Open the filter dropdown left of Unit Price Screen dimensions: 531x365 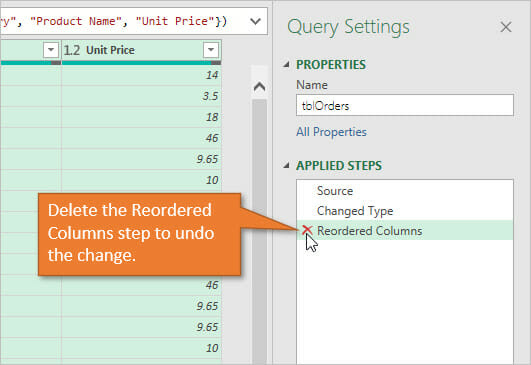pos(51,50)
